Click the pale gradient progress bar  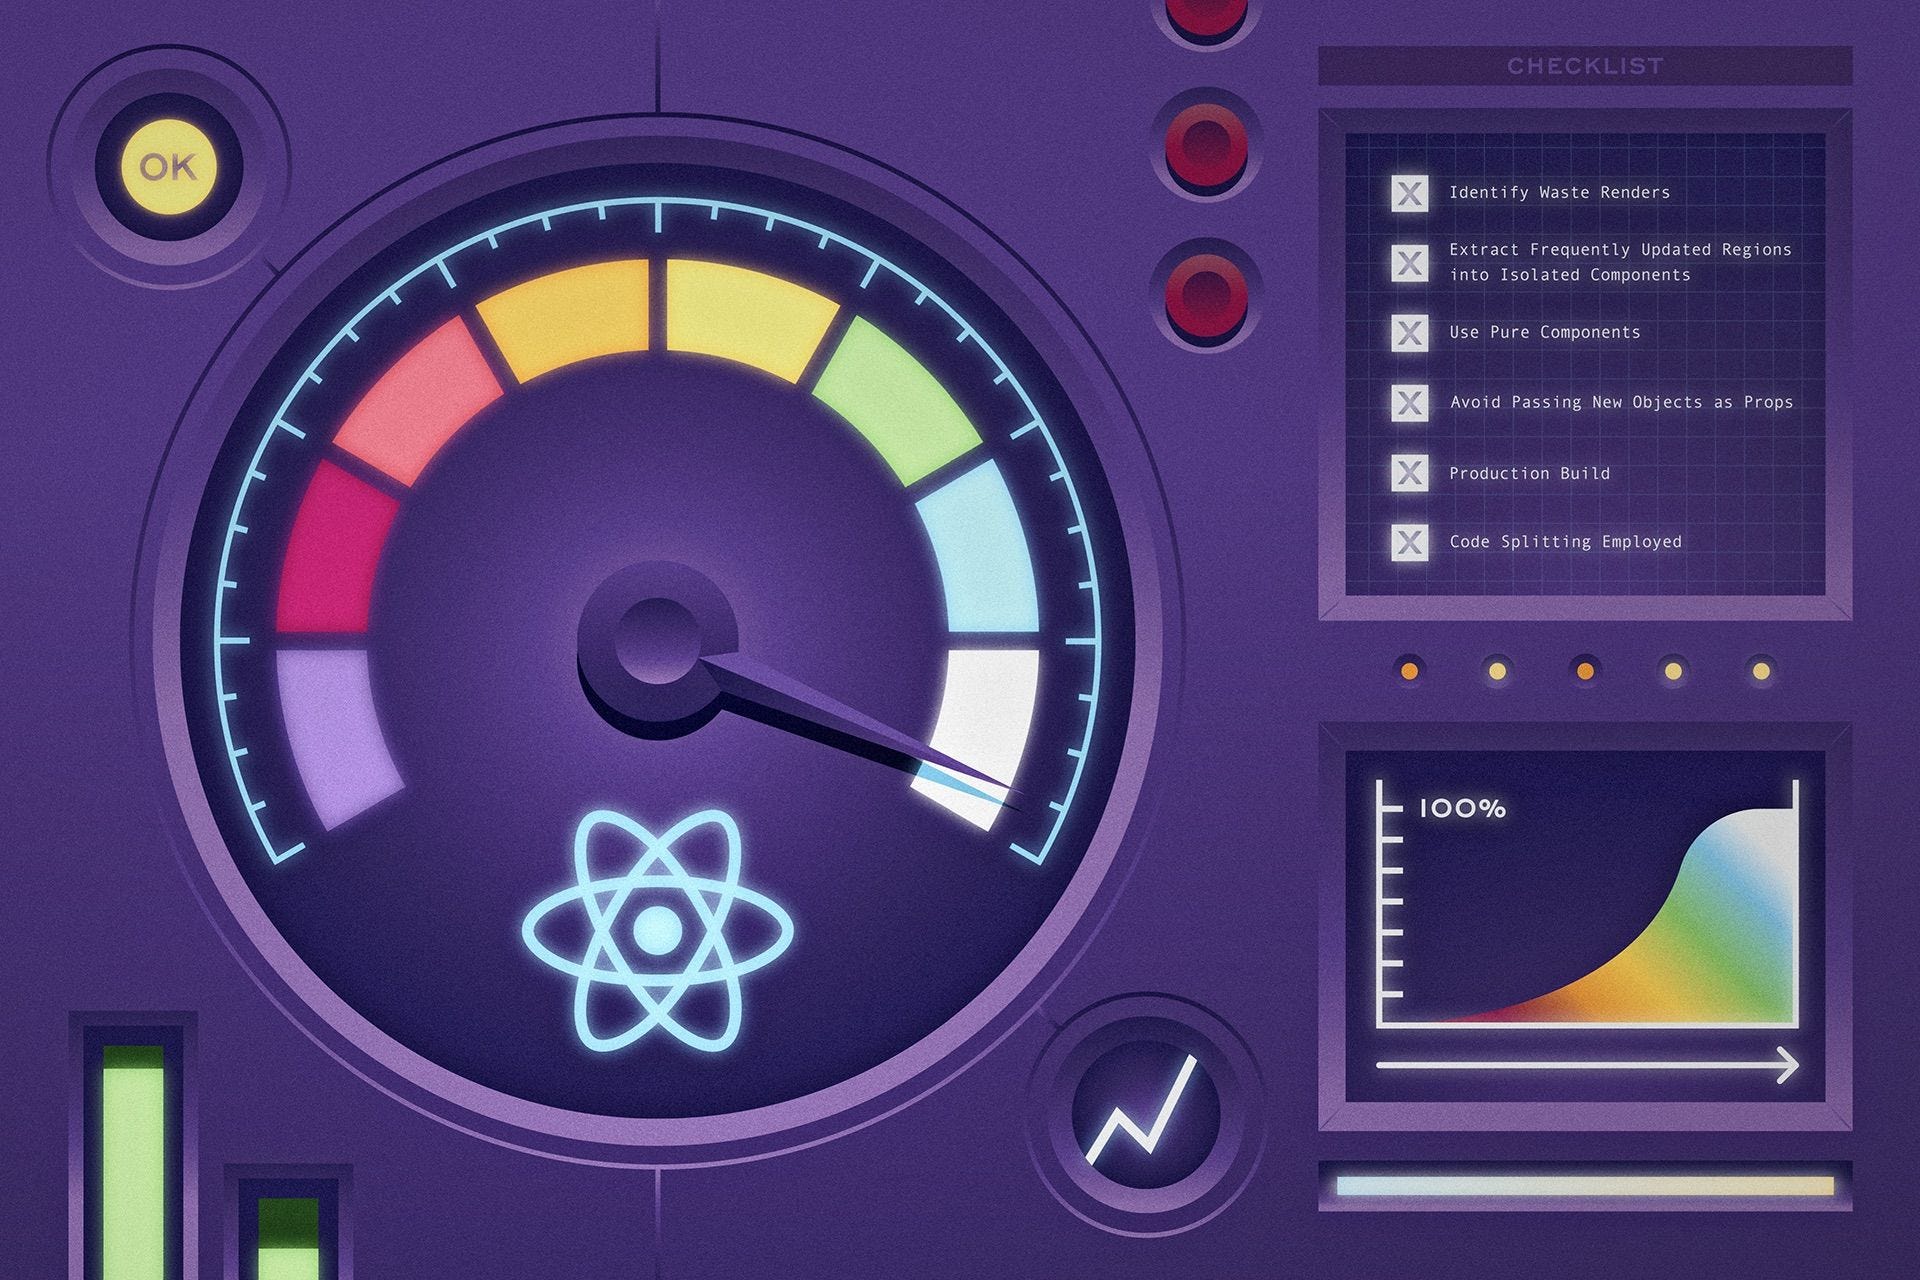point(1585,1186)
